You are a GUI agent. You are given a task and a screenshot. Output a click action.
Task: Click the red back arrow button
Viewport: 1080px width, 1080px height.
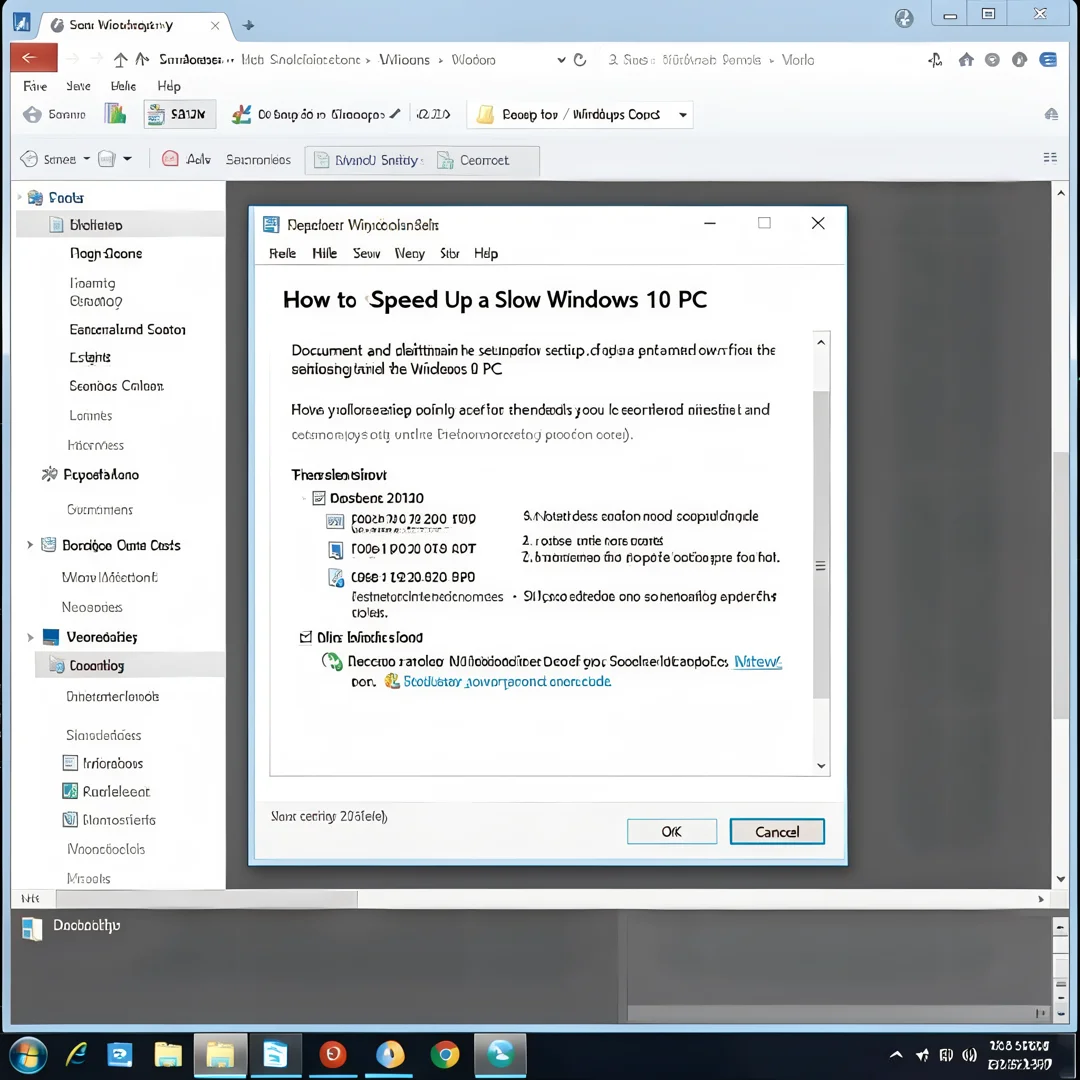[x=33, y=59]
